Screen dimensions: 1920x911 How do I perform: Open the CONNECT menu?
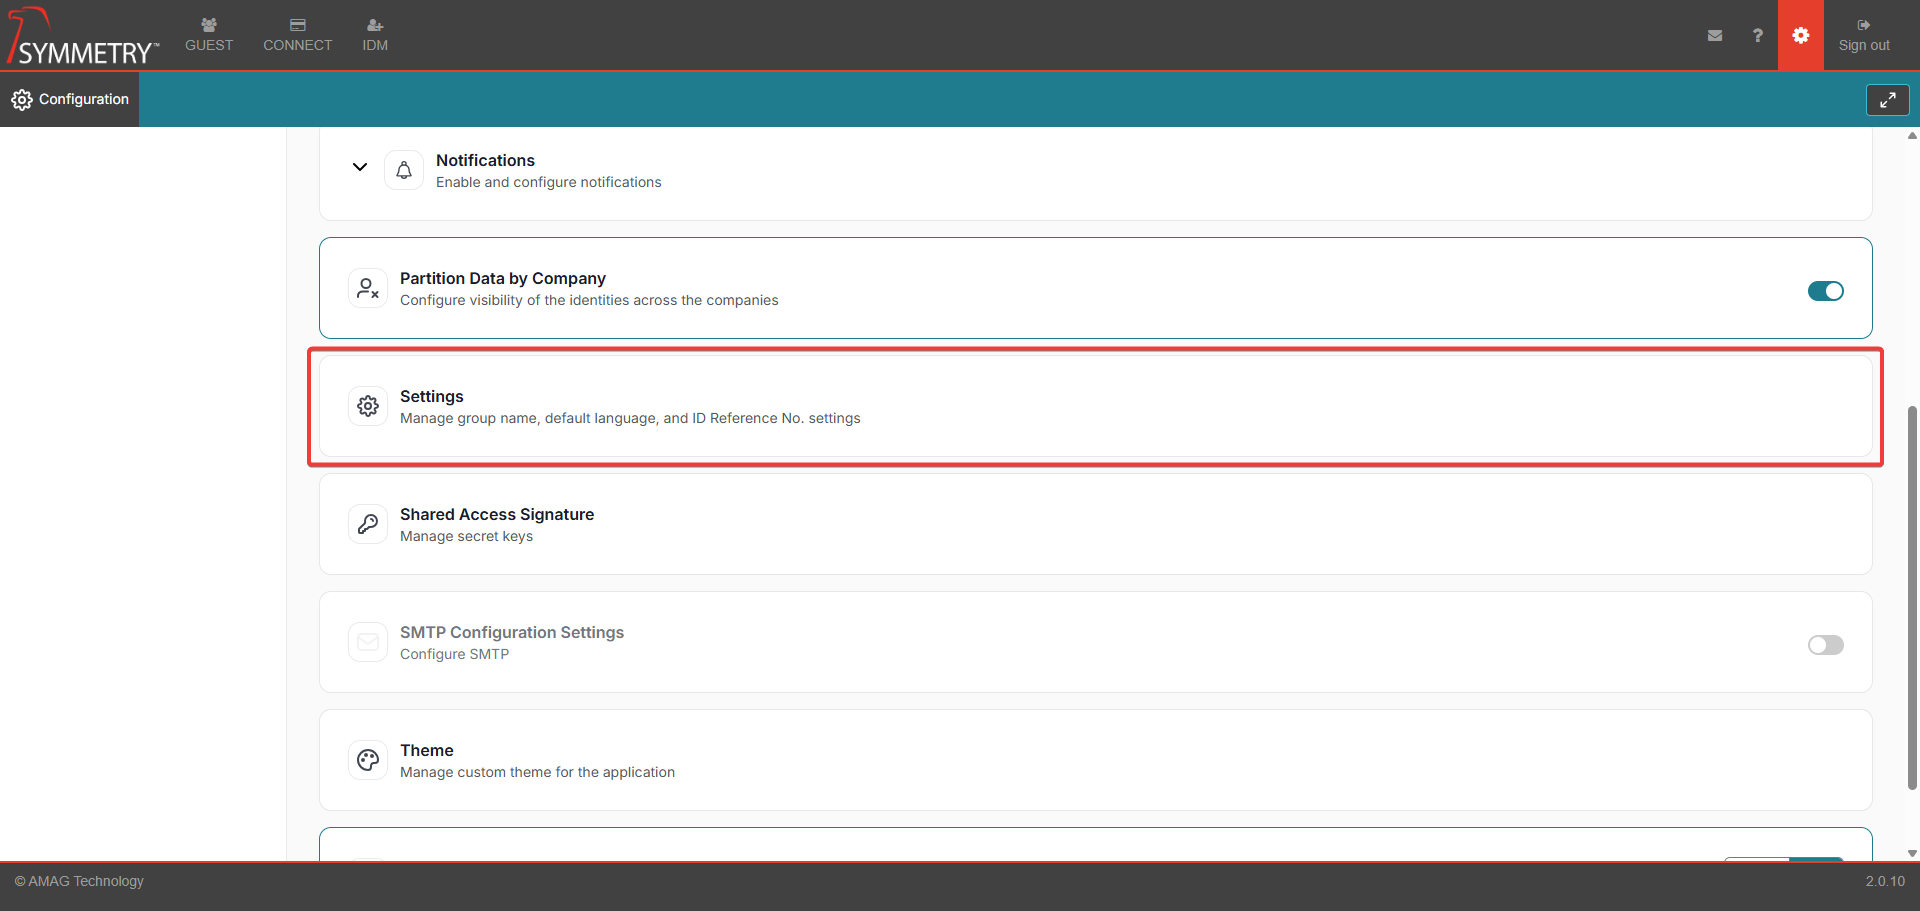(297, 35)
